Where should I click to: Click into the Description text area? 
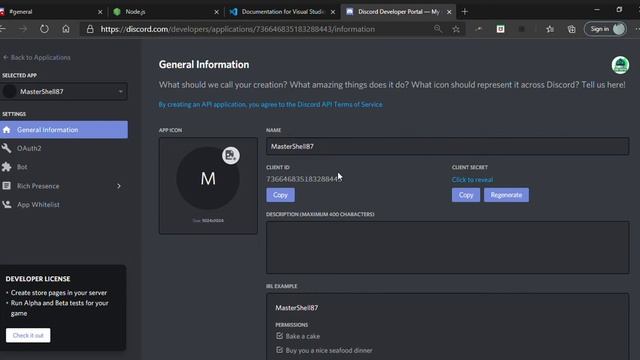click(447, 247)
